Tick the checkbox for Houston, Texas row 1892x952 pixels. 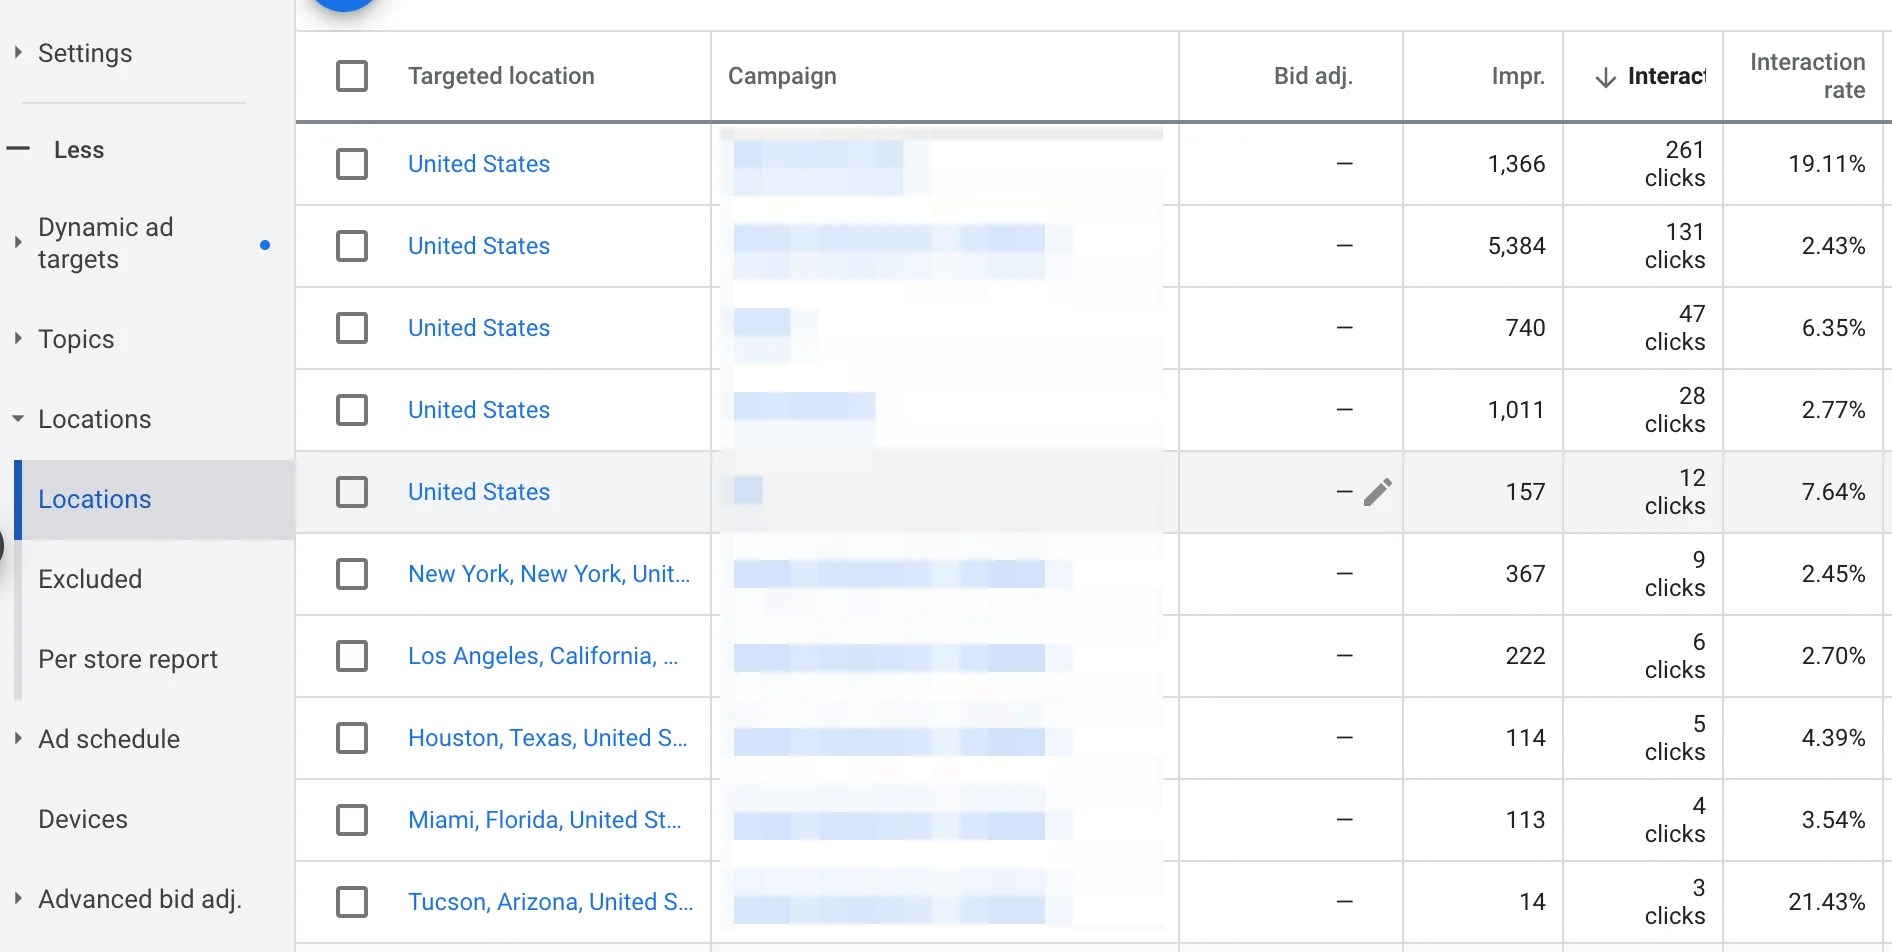point(352,738)
